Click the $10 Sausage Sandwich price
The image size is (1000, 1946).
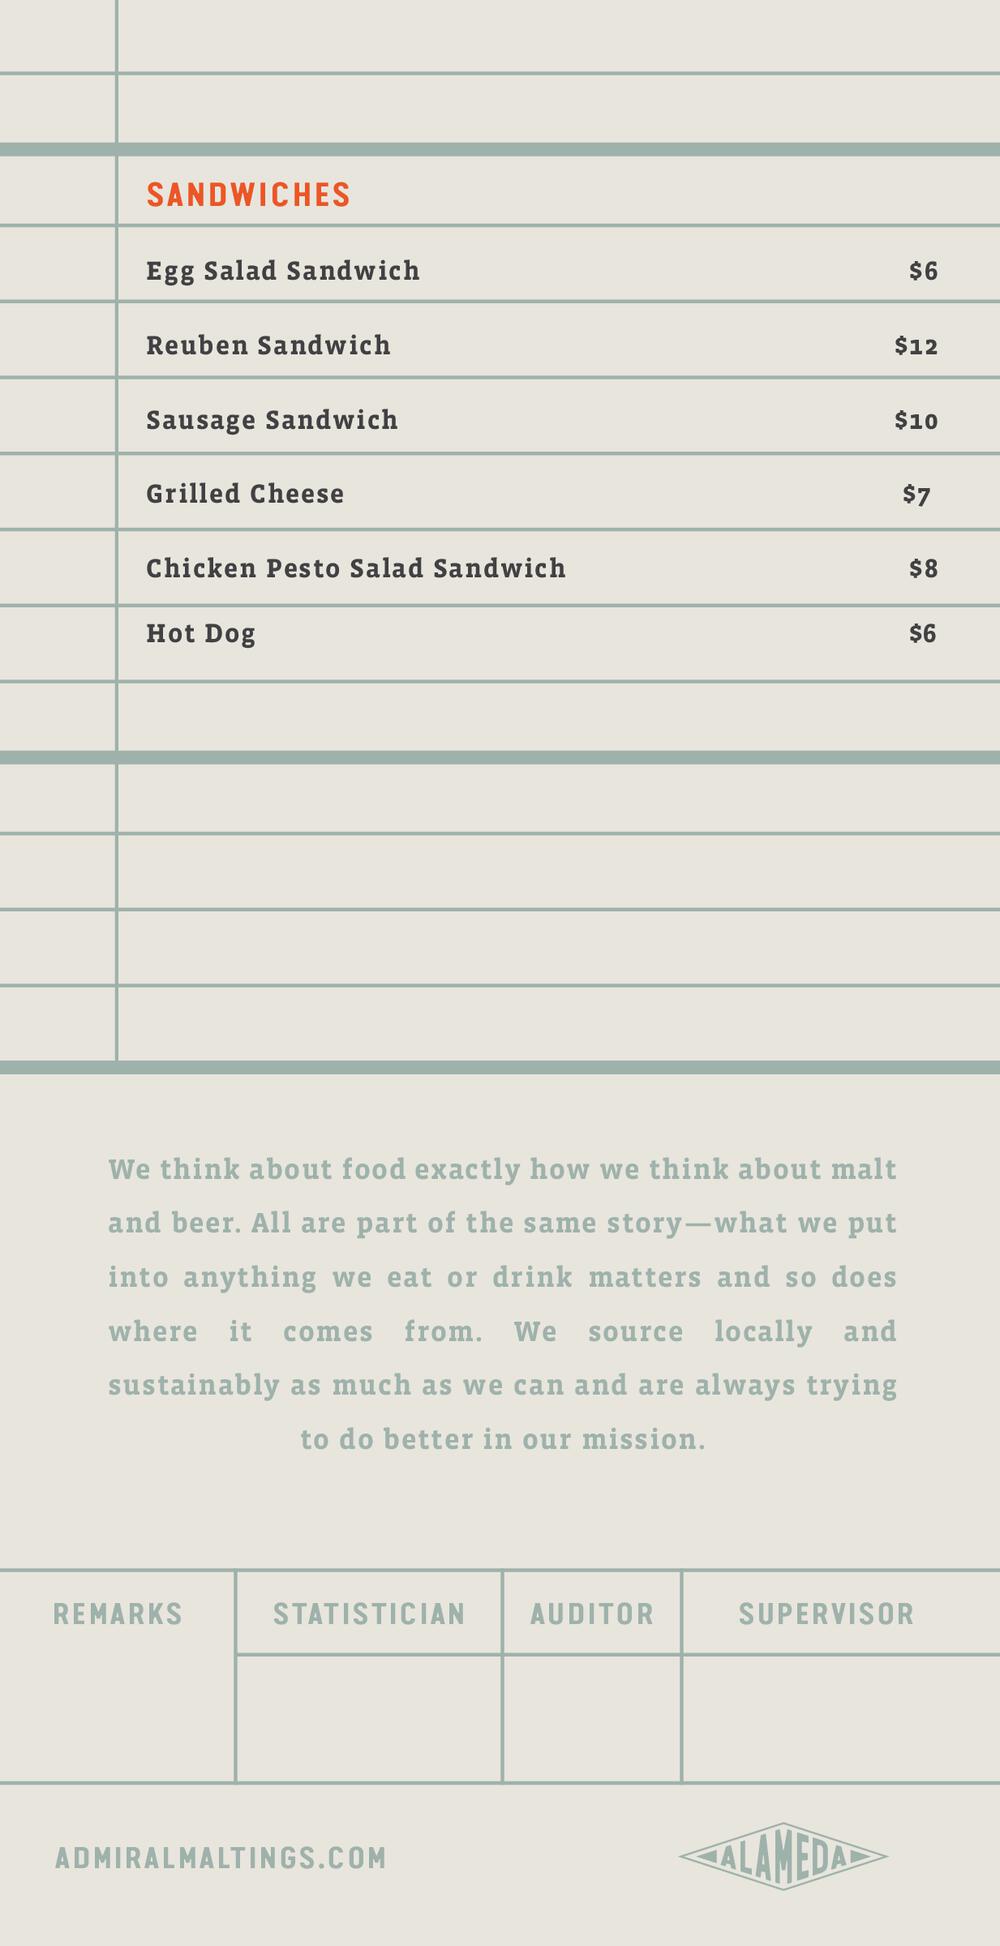coord(916,420)
